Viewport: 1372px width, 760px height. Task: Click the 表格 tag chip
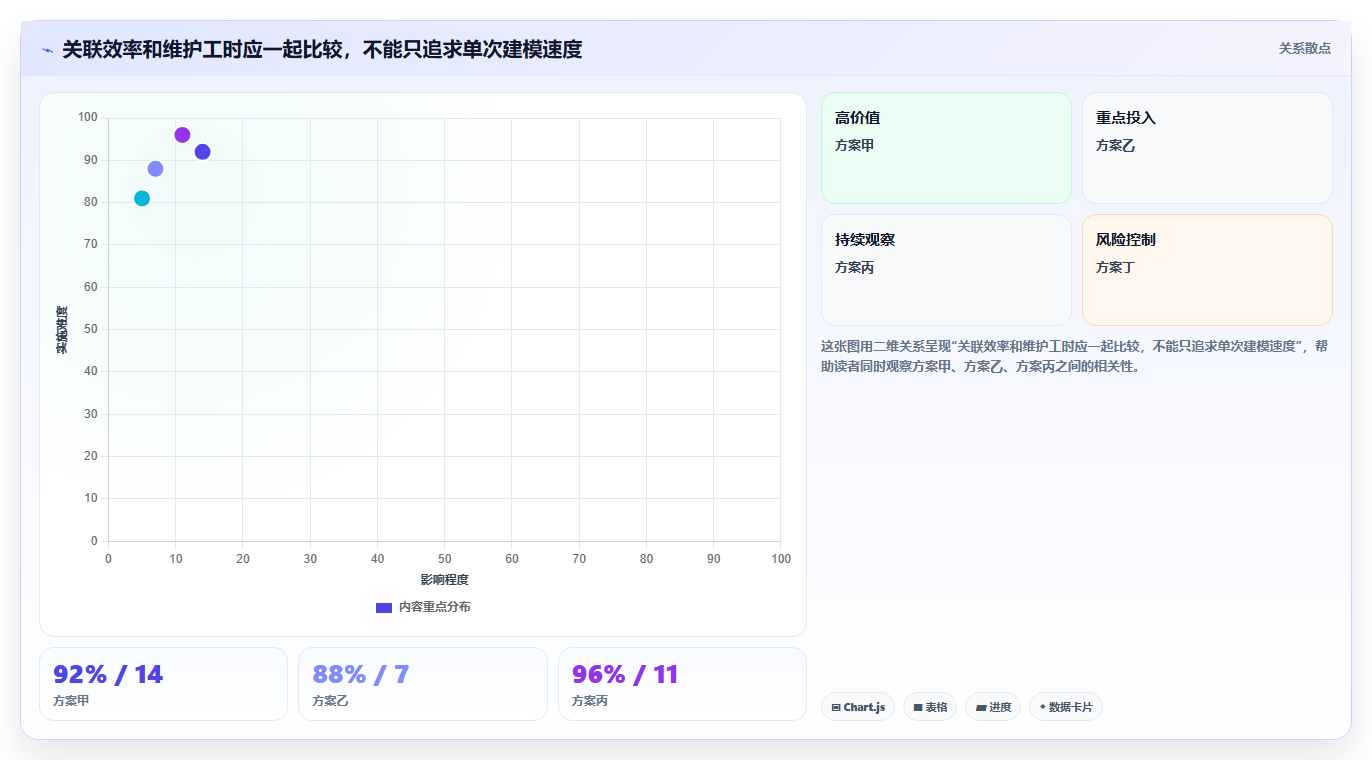[x=930, y=707]
